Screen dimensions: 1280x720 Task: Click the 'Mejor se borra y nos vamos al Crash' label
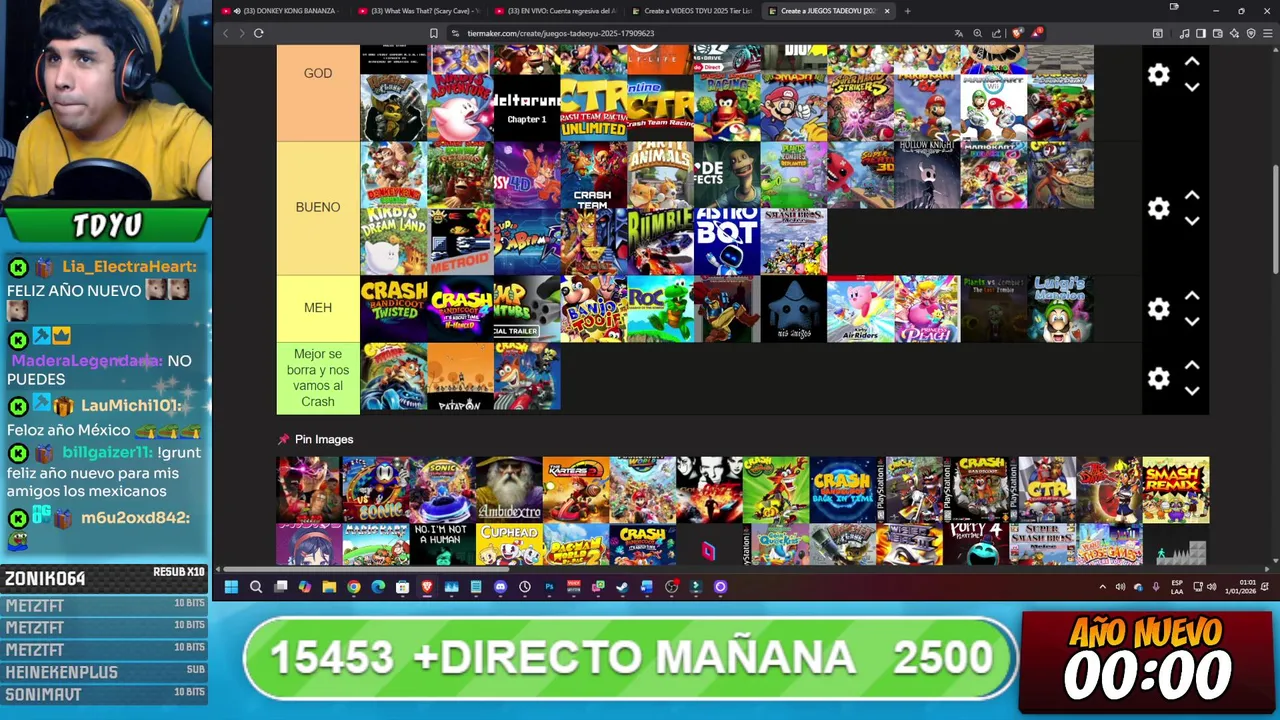pos(318,378)
